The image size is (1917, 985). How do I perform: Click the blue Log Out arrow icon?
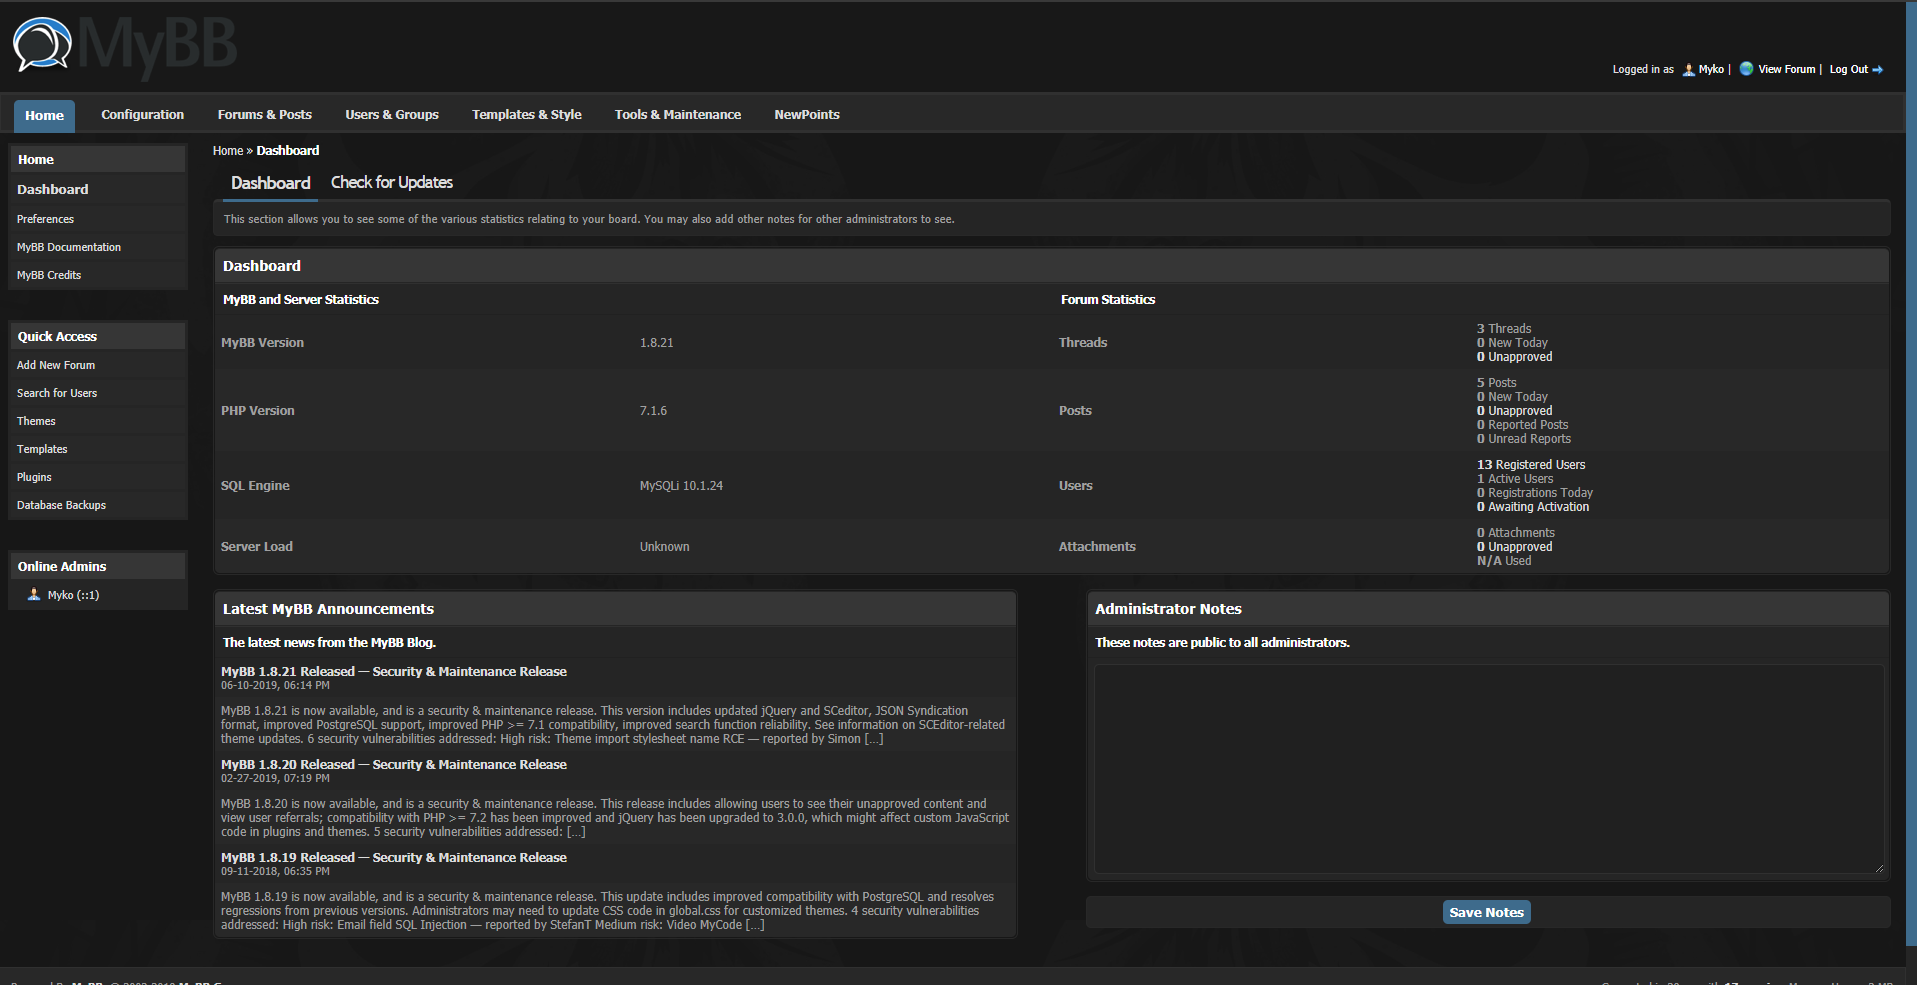(1878, 70)
